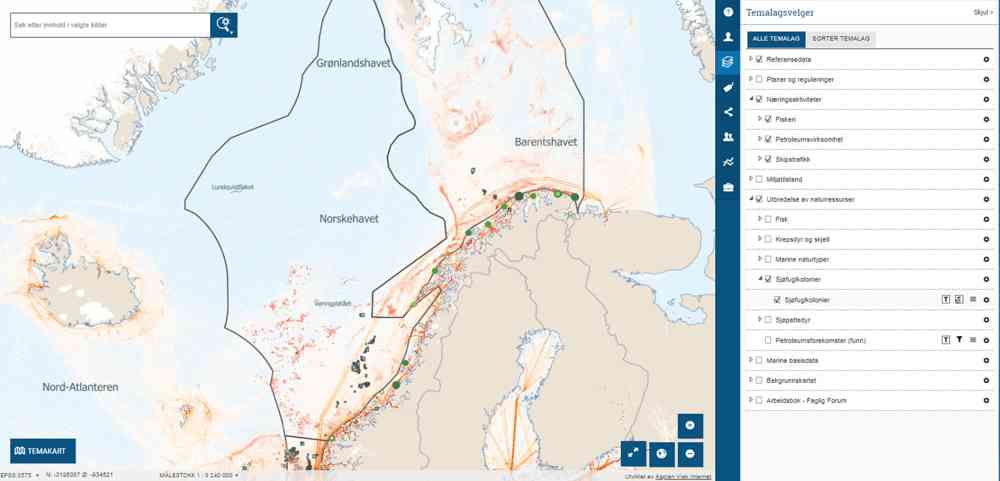This screenshot has height=481, width=1000.
Task: Check the Marine naturtyper checkbox
Action: coord(768,259)
